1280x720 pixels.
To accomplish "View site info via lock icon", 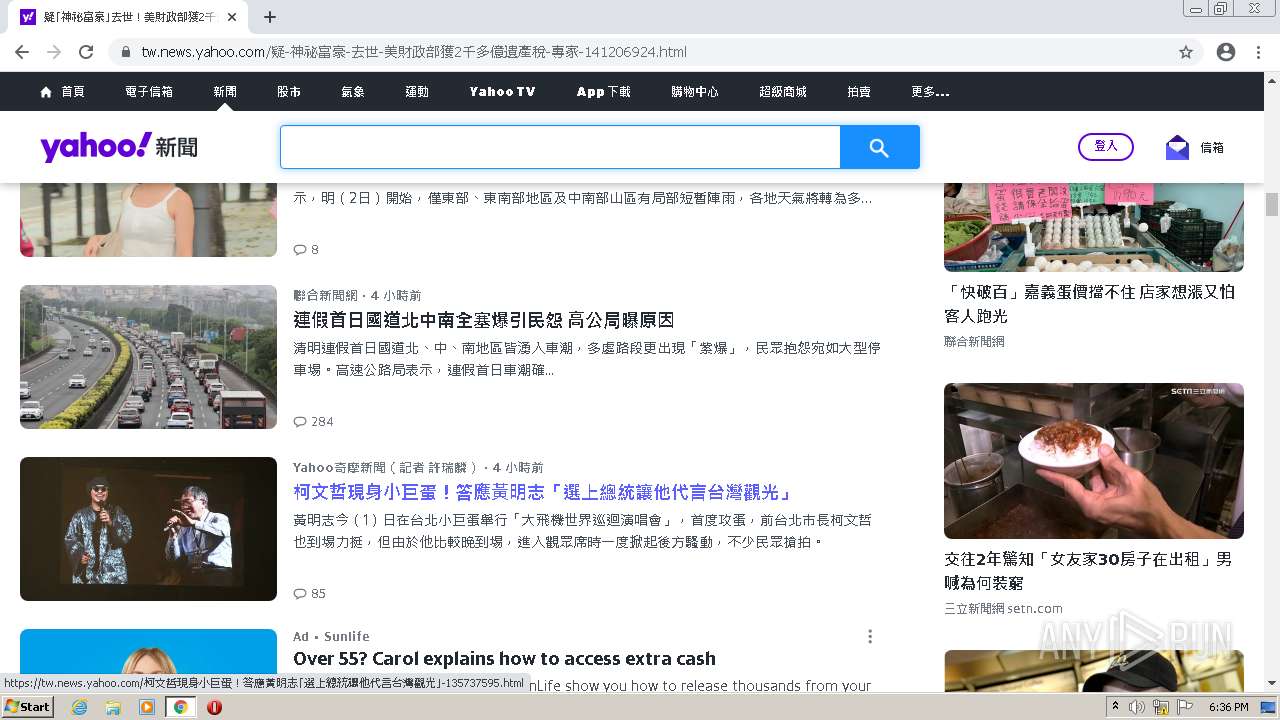I will 126,52.
